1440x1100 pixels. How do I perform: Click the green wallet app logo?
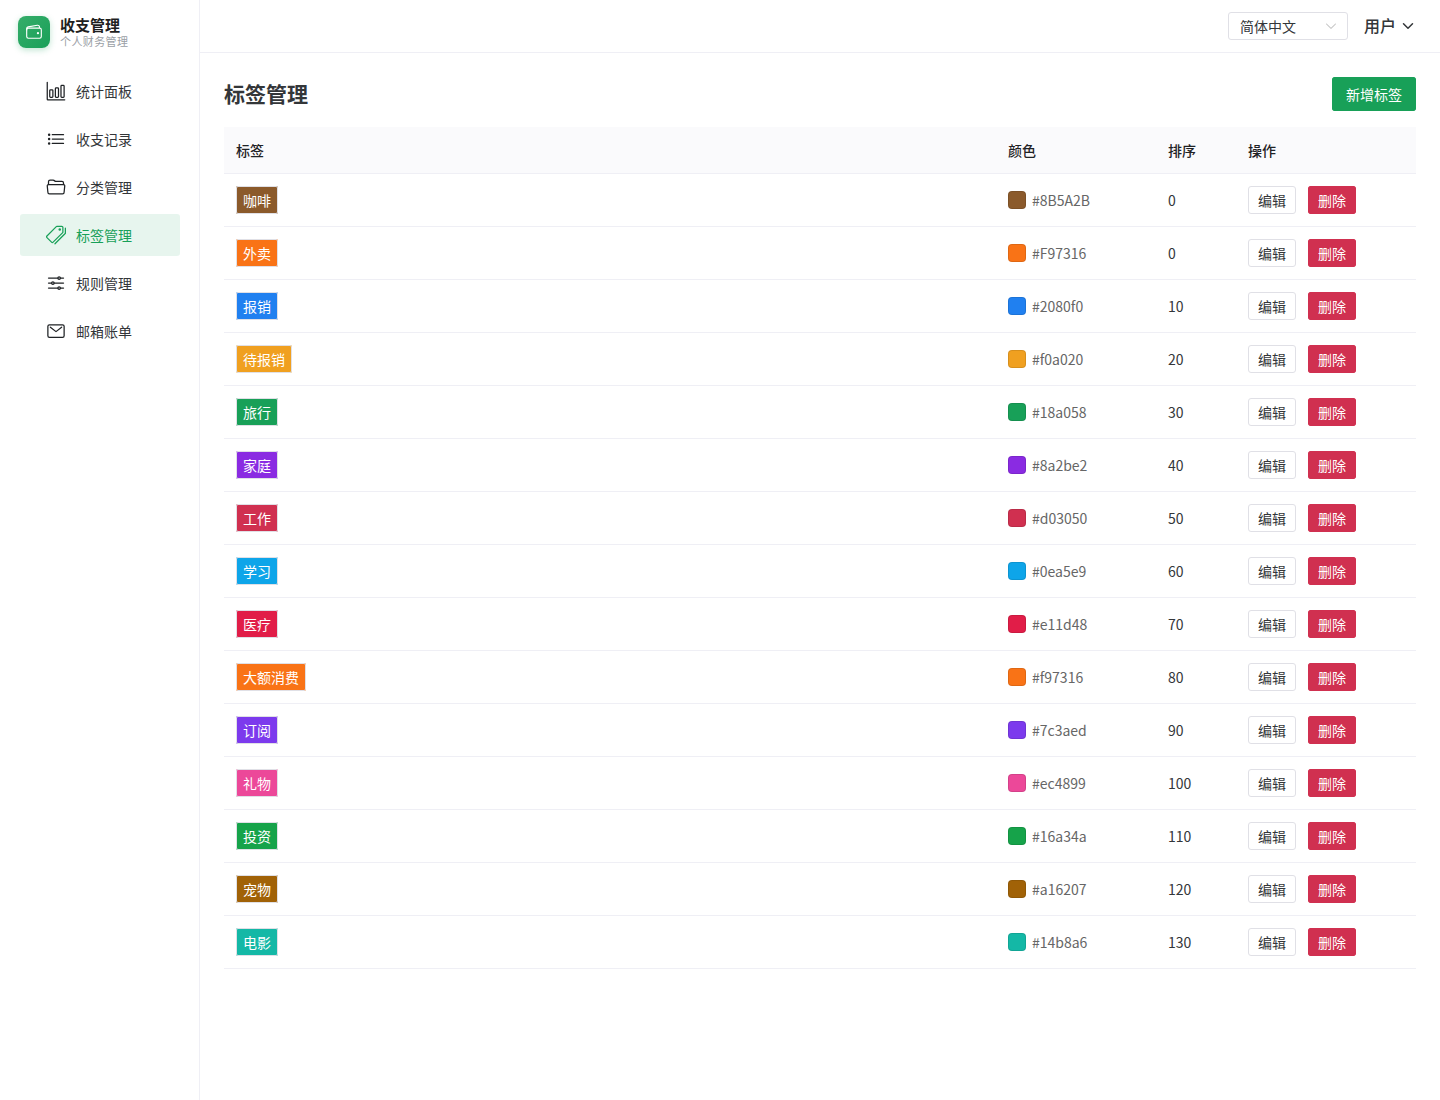pyautogui.click(x=34, y=32)
